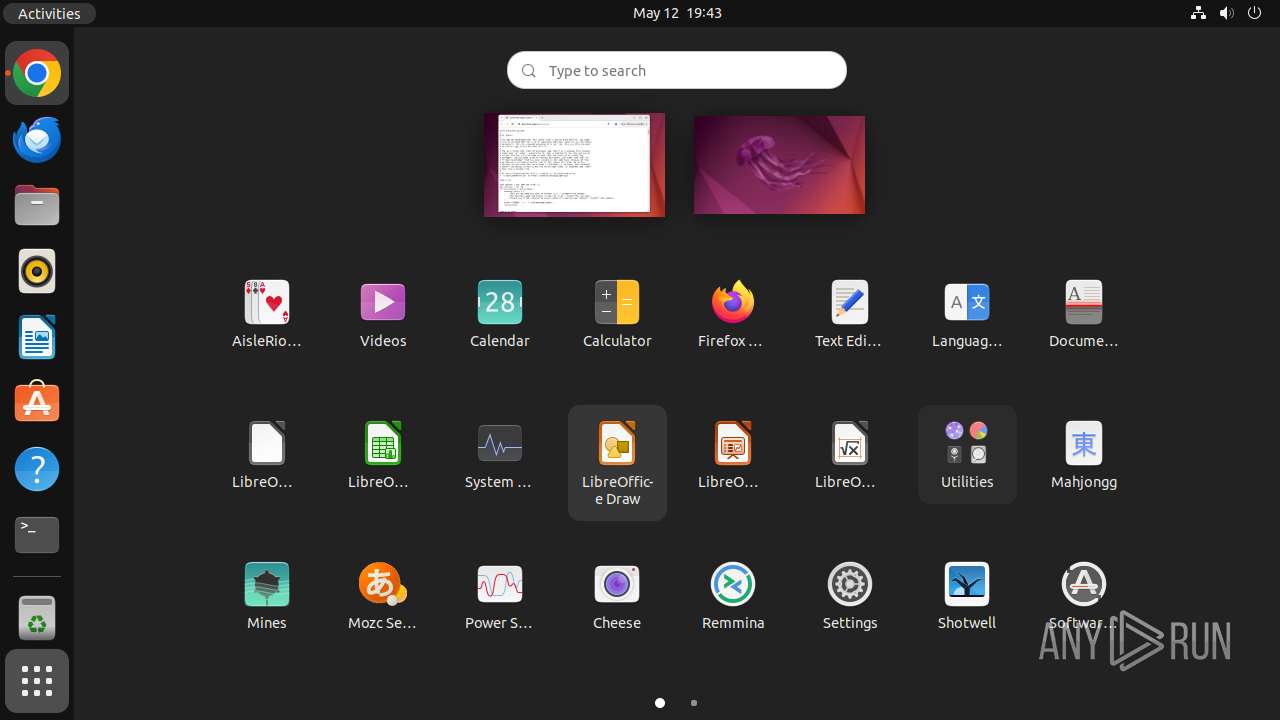Open Software & Updates app
1280x720 pixels.
[1084, 595]
